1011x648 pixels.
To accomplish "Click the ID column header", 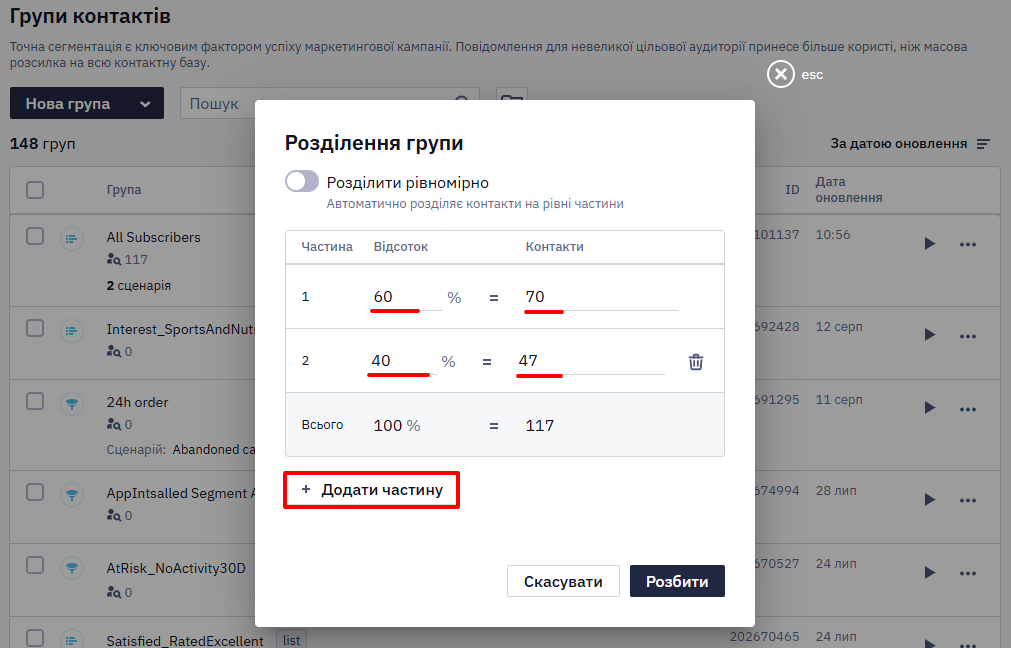I will pyautogui.click(x=792, y=190).
